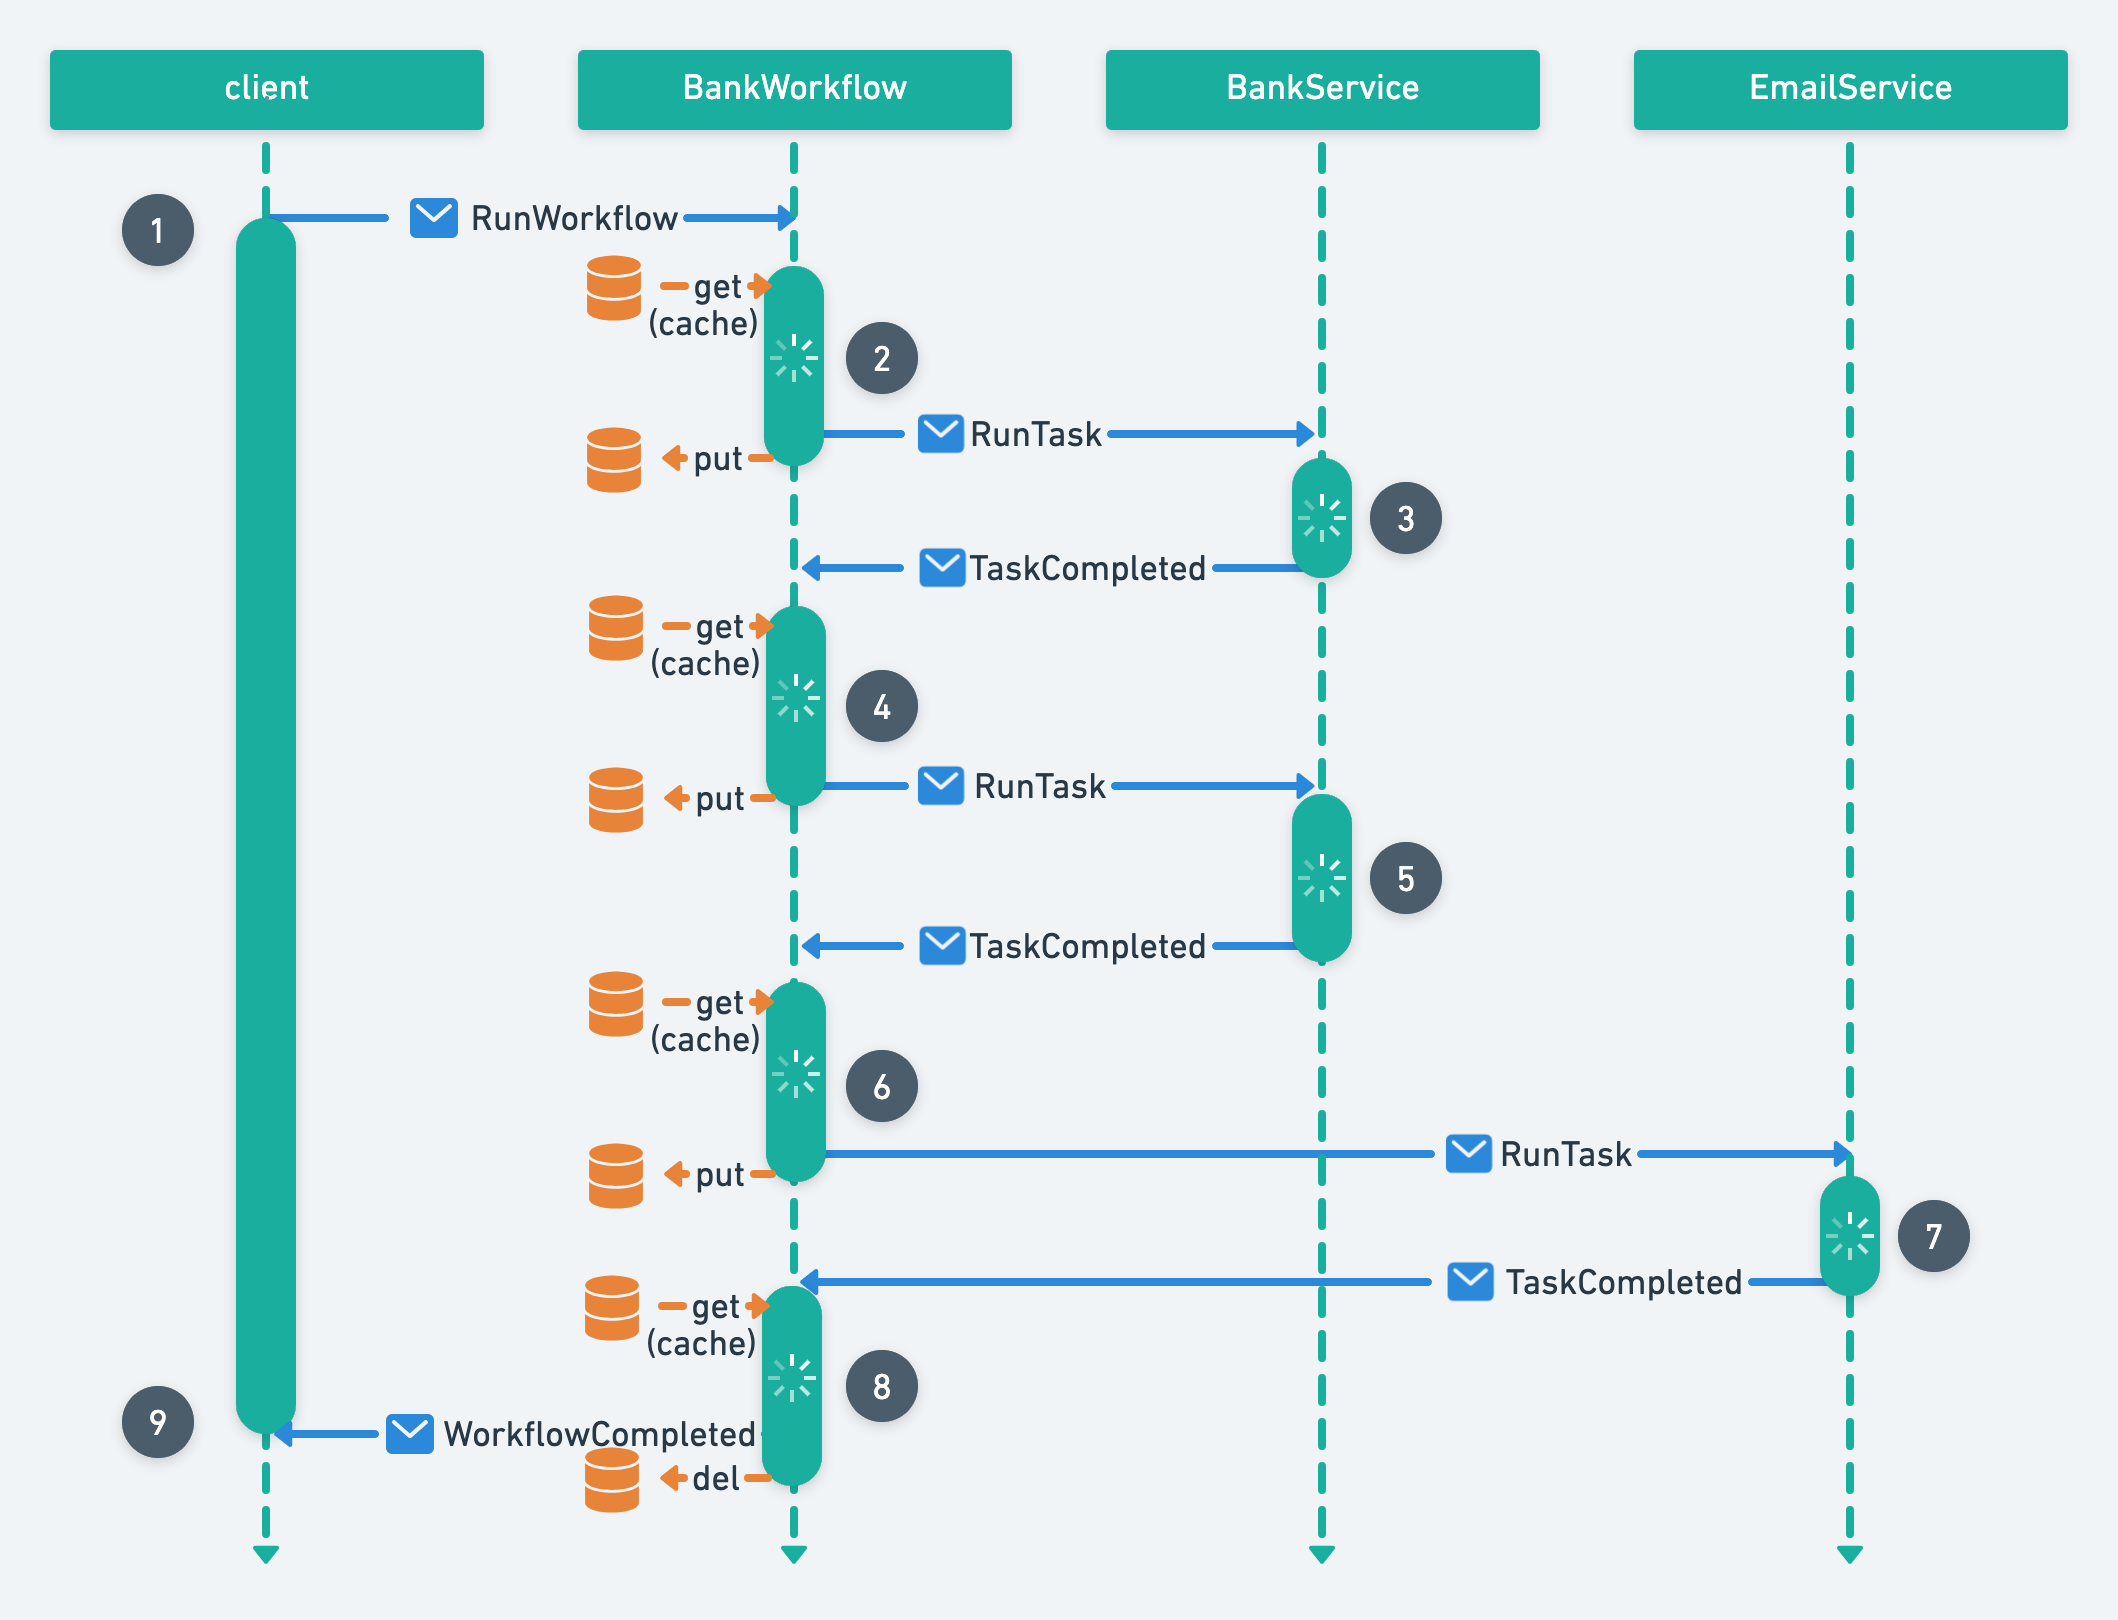The width and height of the screenshot is (2118, 1620).
Task: Select the TaskCompleted label coming from EmailService
Action: [x=1624, y=1282]
